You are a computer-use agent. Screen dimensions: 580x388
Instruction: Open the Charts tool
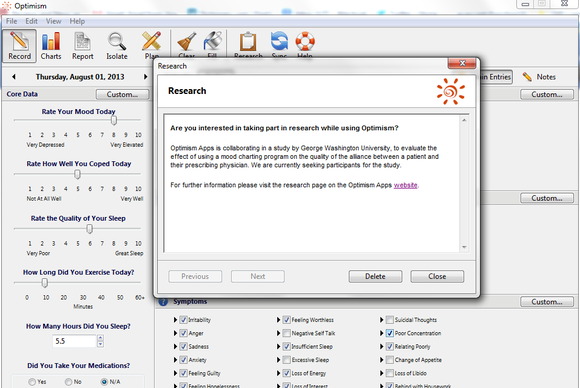click(x=51, y=45)
